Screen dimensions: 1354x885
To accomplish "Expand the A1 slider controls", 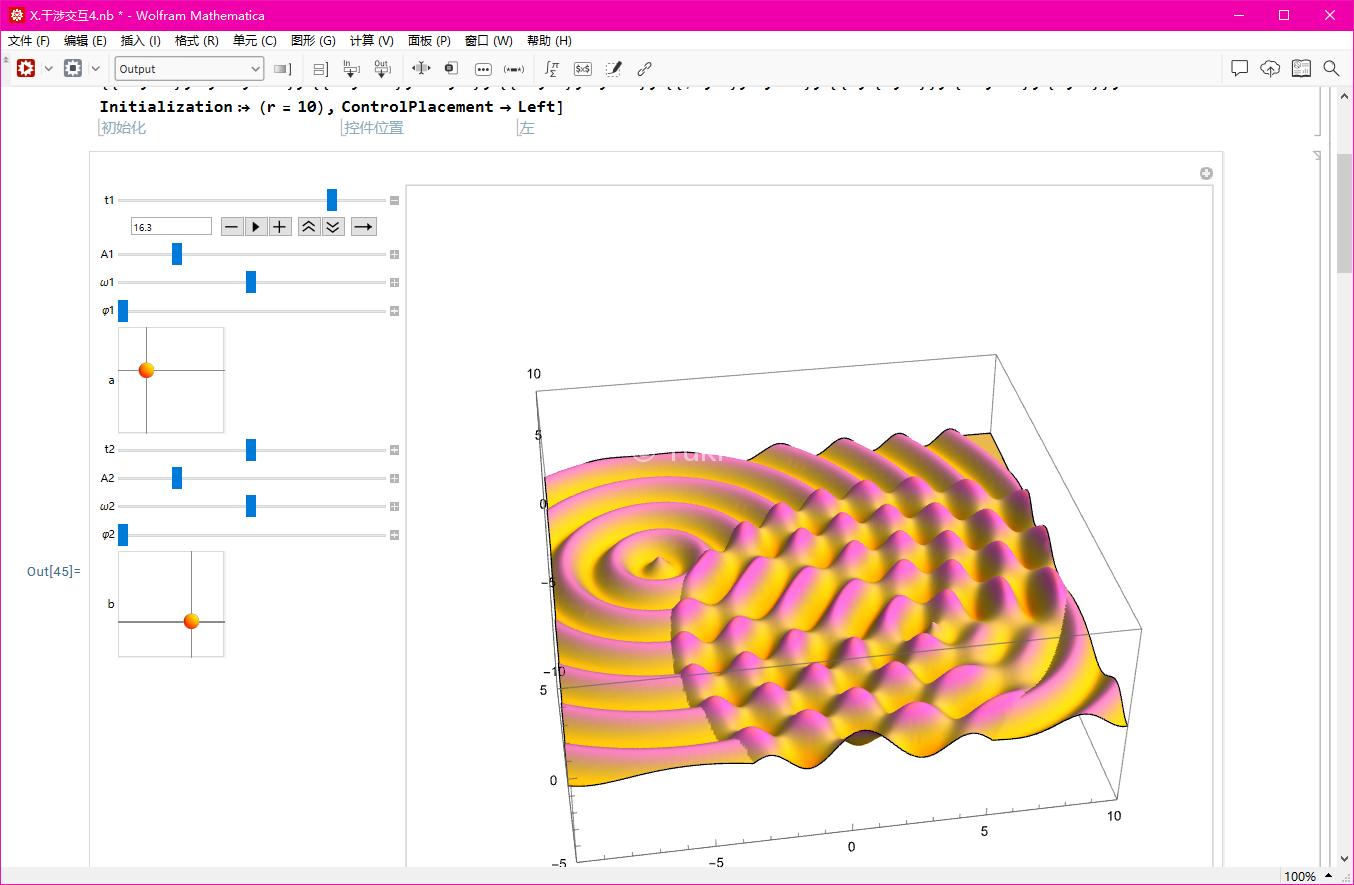I will click(x=395, y=255).
